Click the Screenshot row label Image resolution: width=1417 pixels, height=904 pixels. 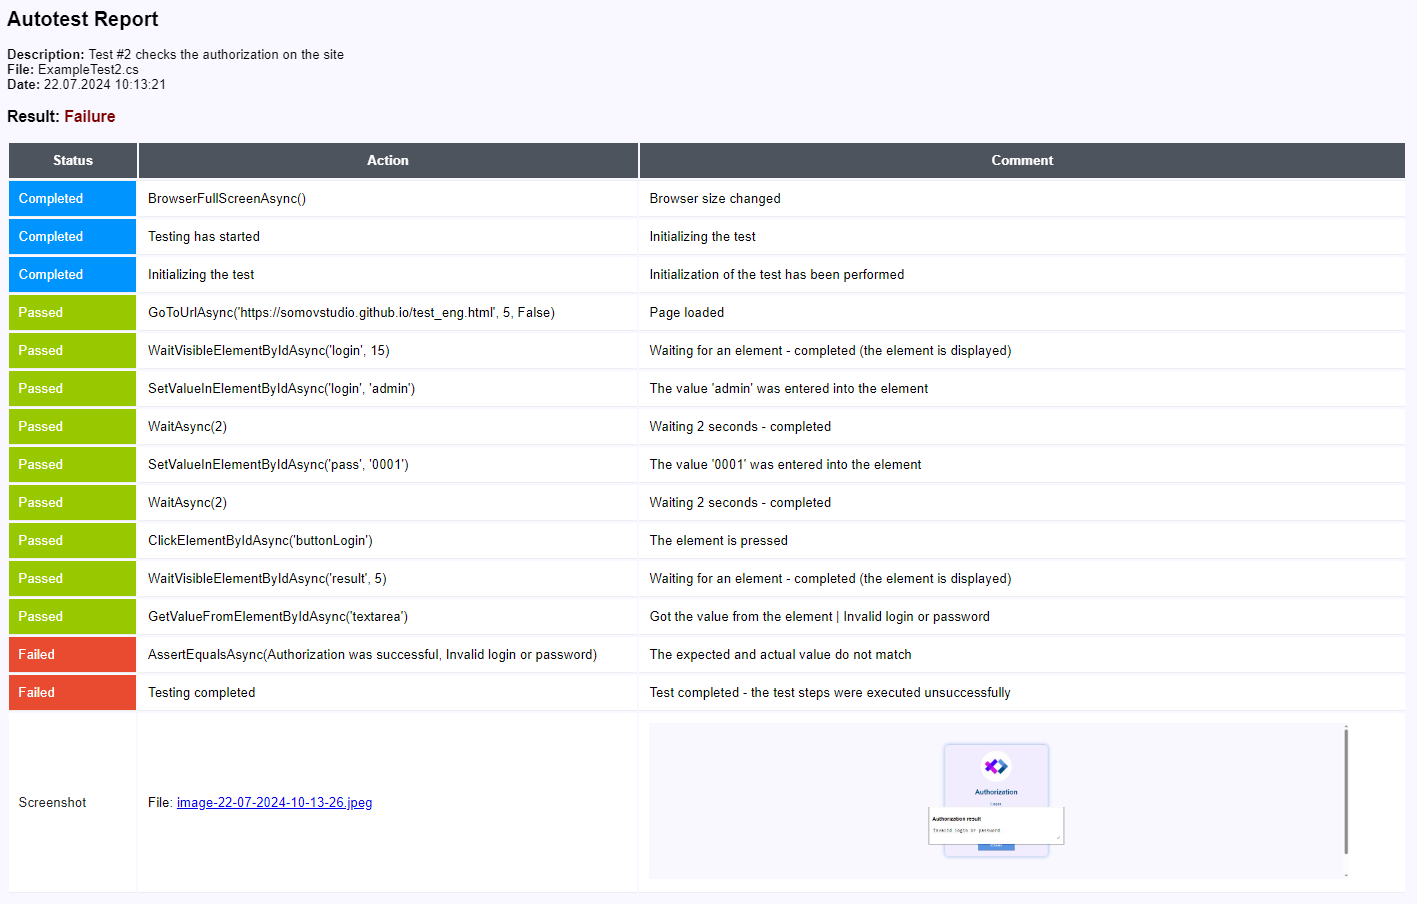tap(52, 803)
